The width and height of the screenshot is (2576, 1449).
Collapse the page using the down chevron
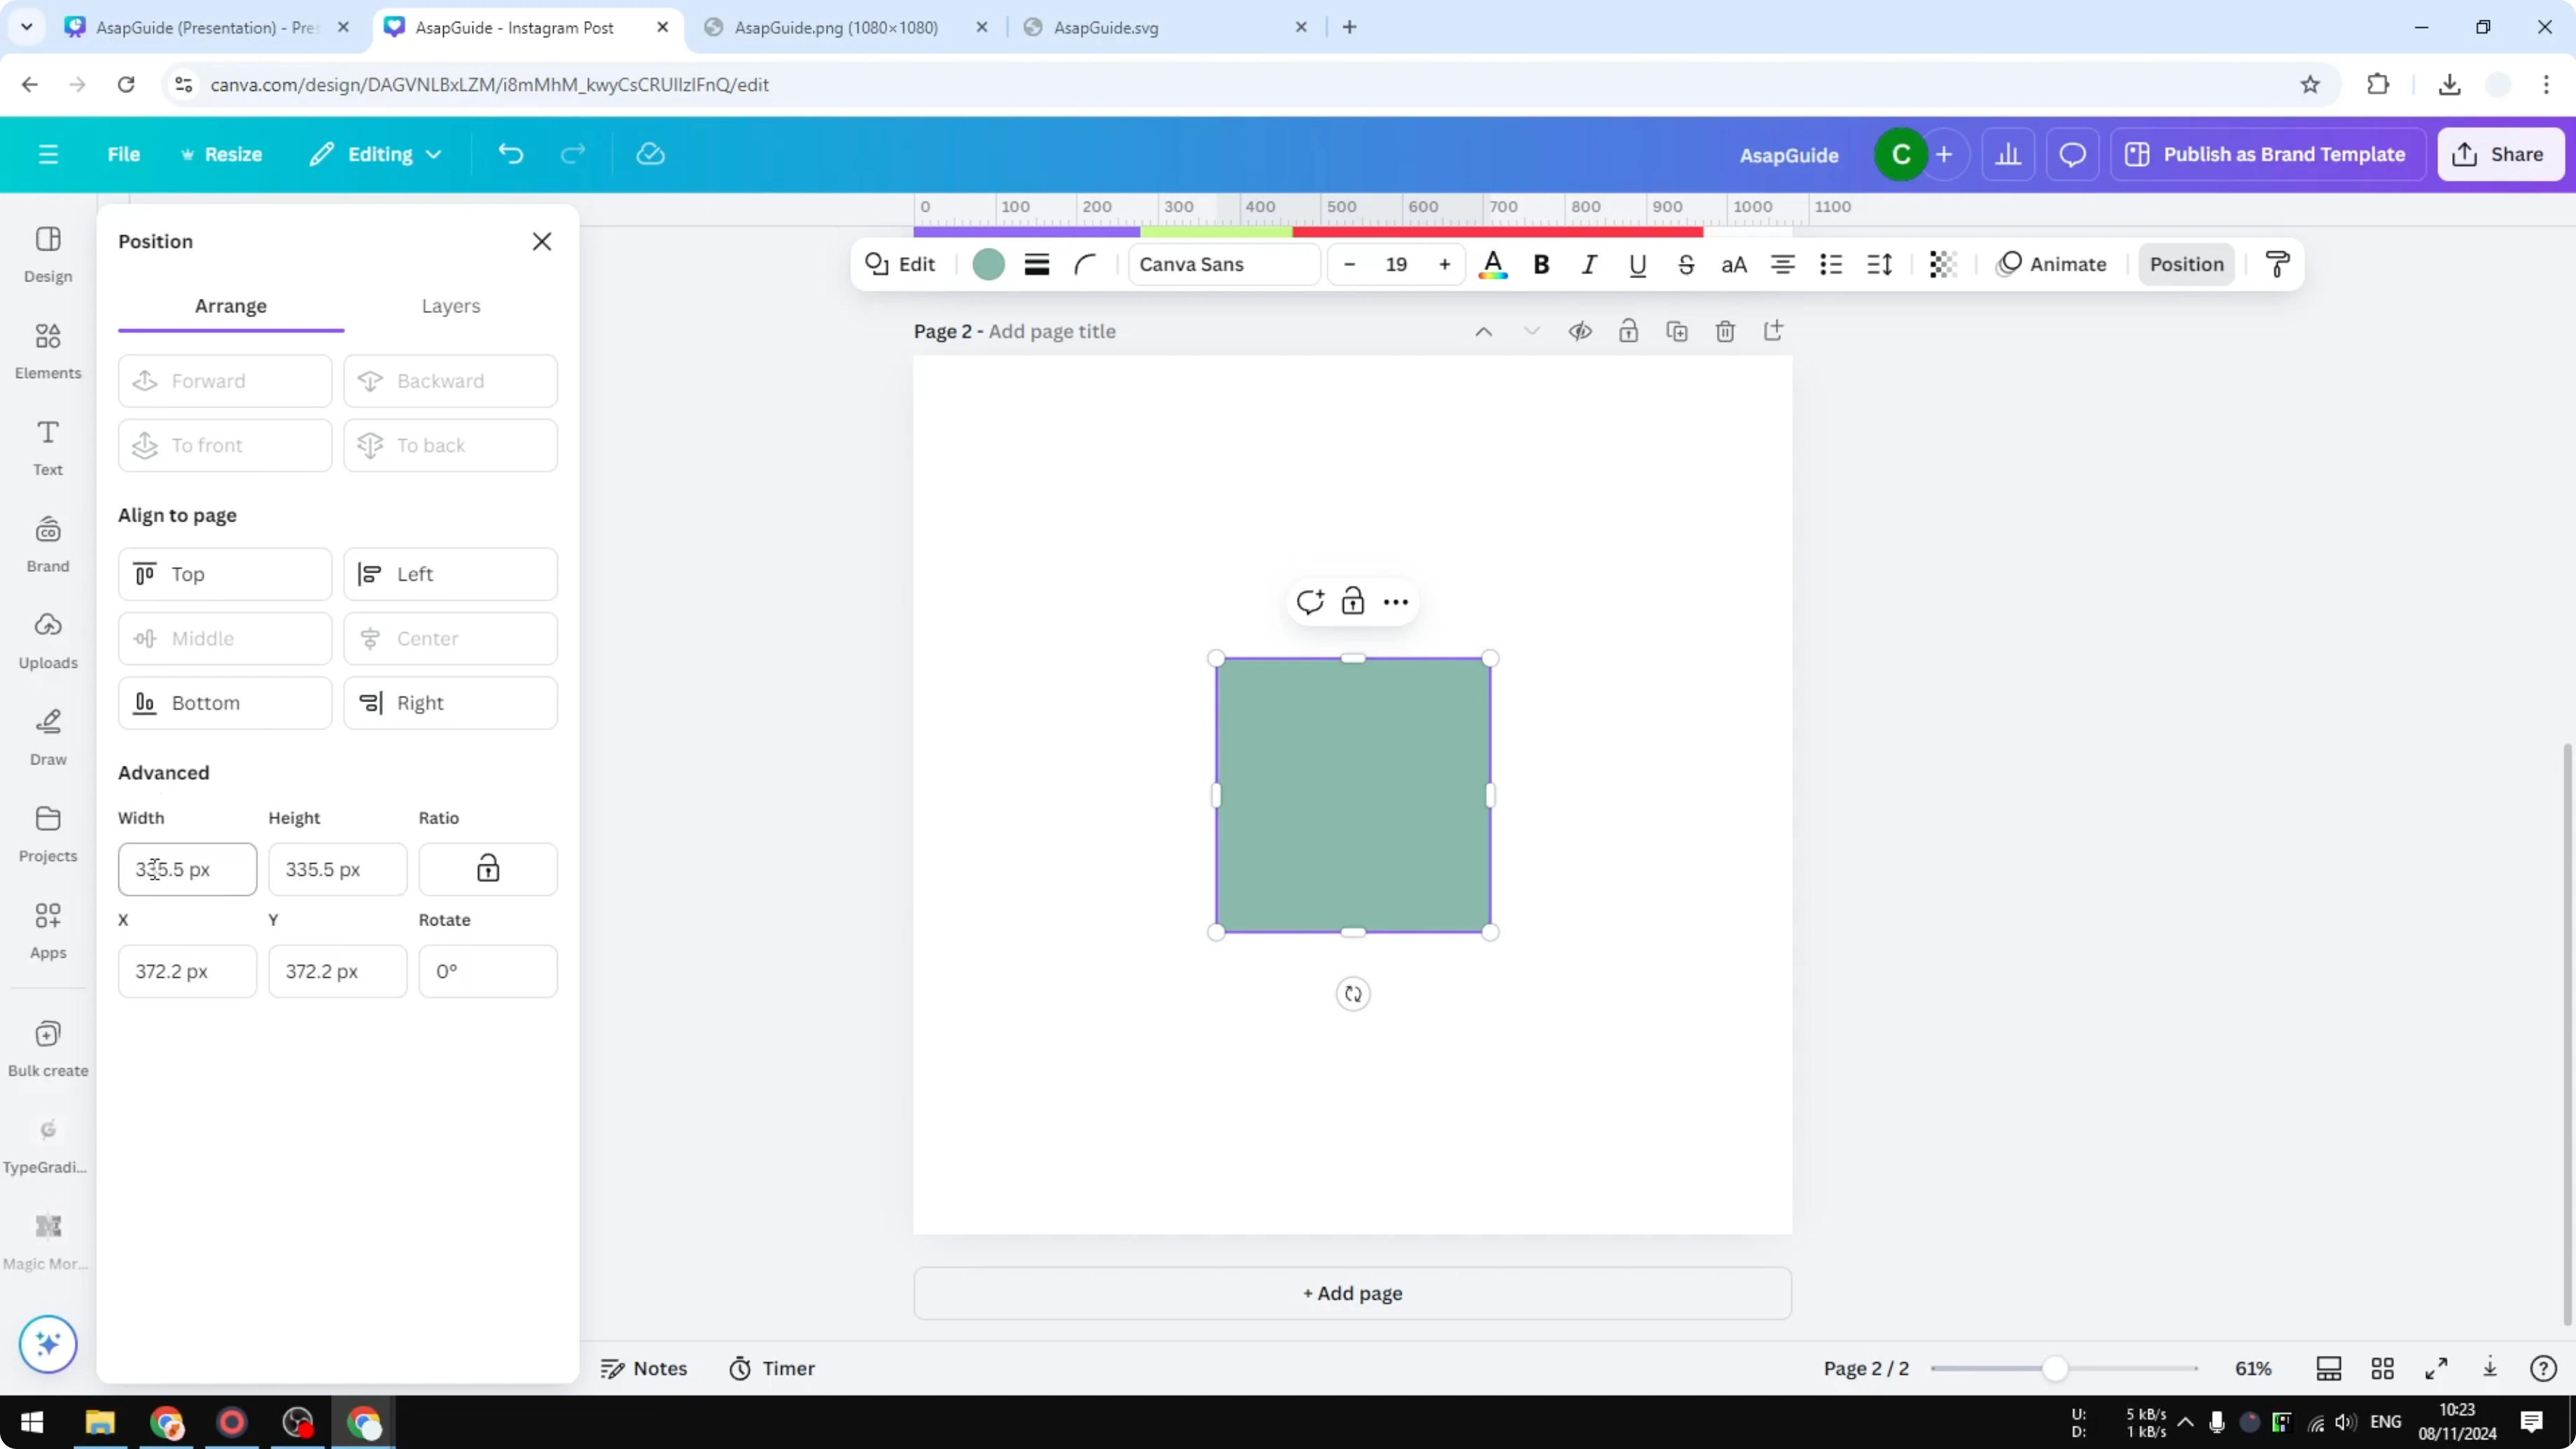coord(1532,331)
